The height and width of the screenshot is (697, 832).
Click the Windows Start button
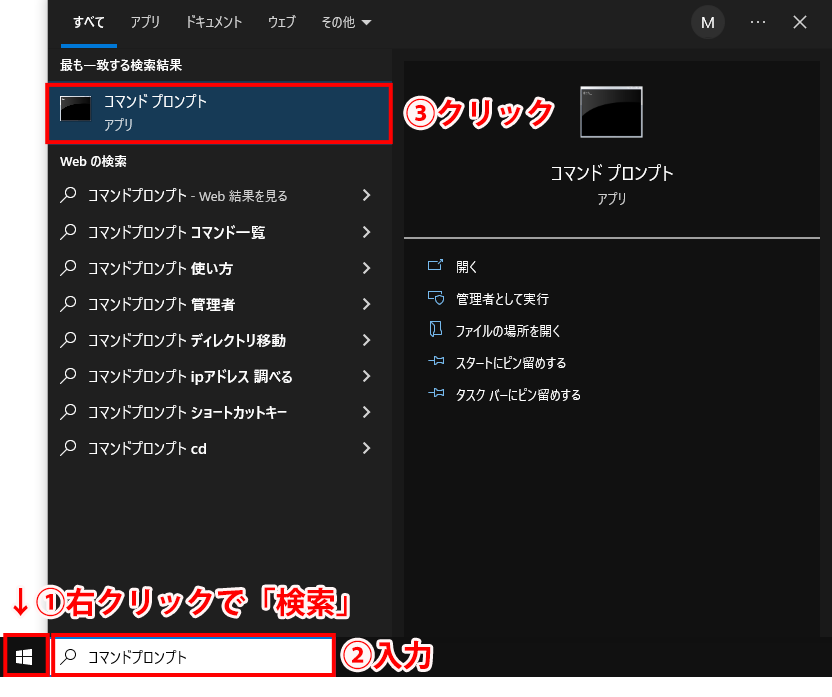(25, 657)
